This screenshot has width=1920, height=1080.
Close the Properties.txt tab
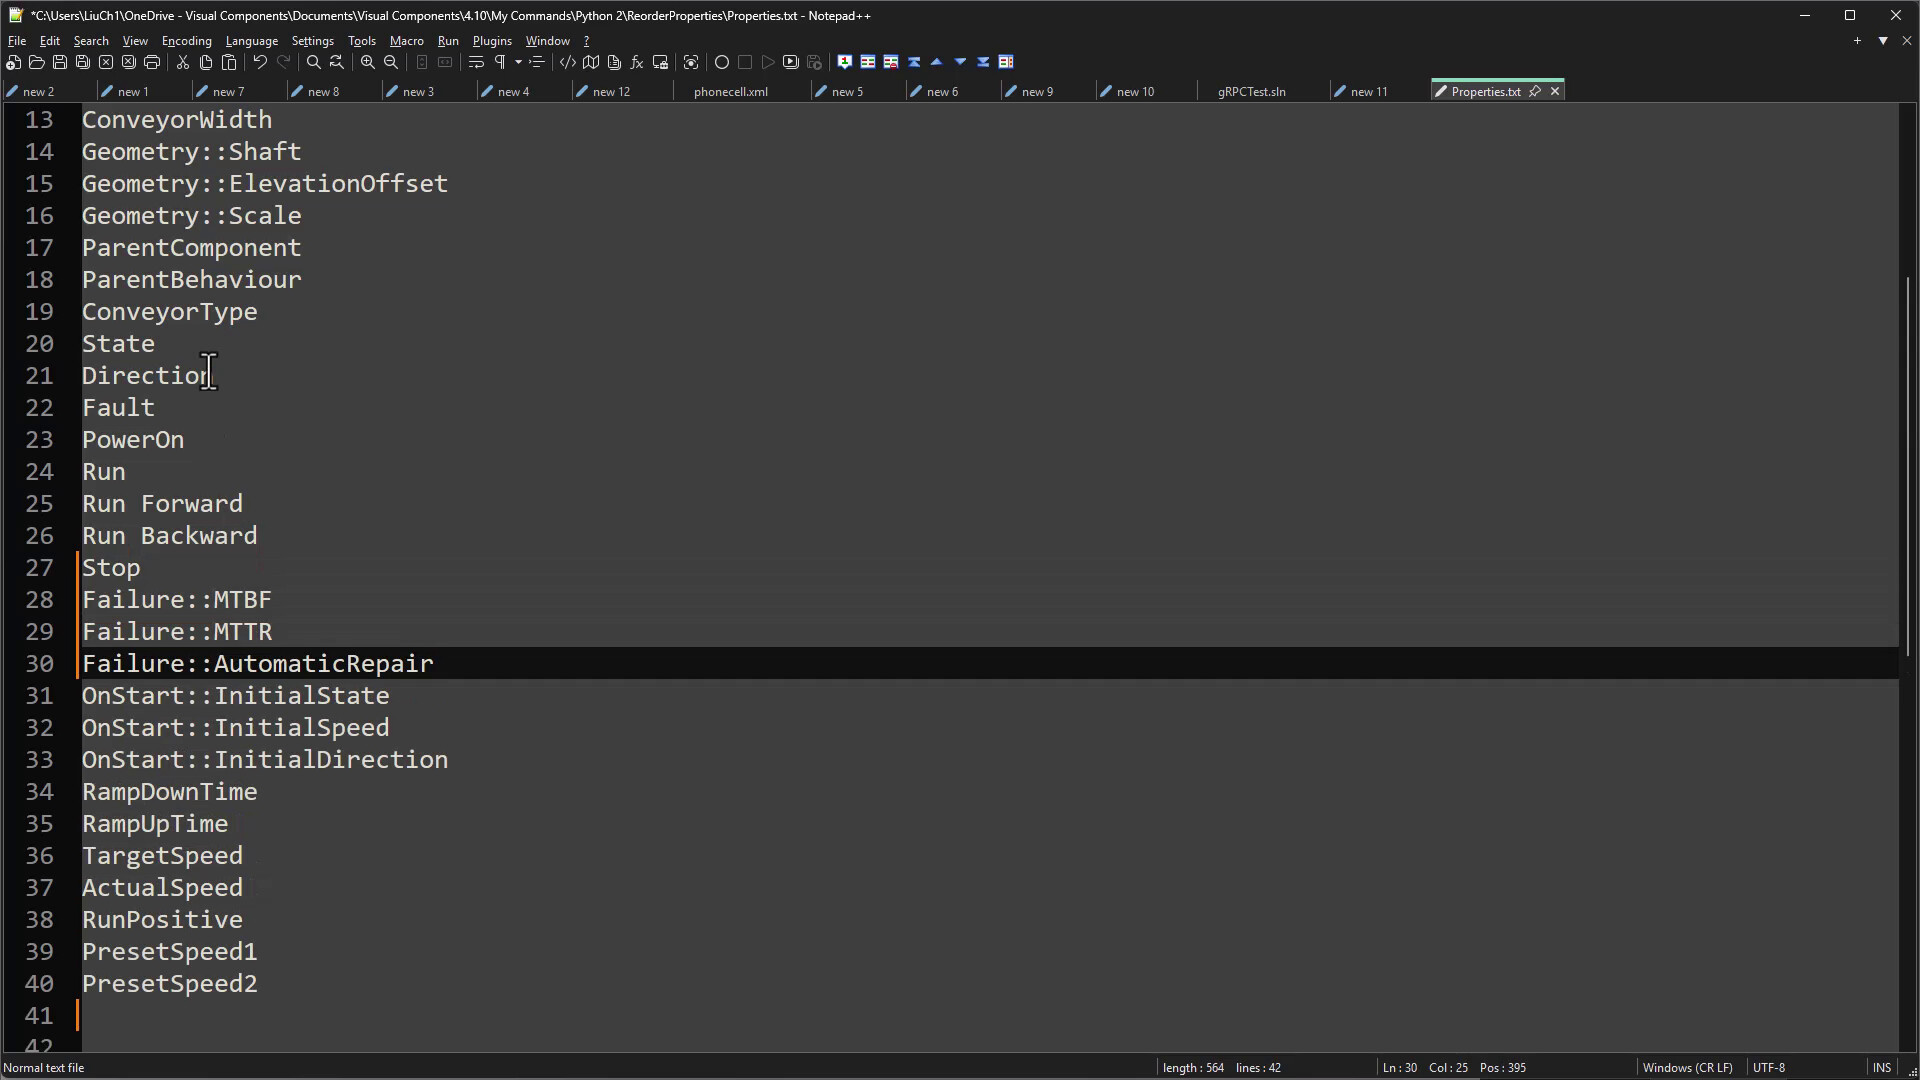1555,91
